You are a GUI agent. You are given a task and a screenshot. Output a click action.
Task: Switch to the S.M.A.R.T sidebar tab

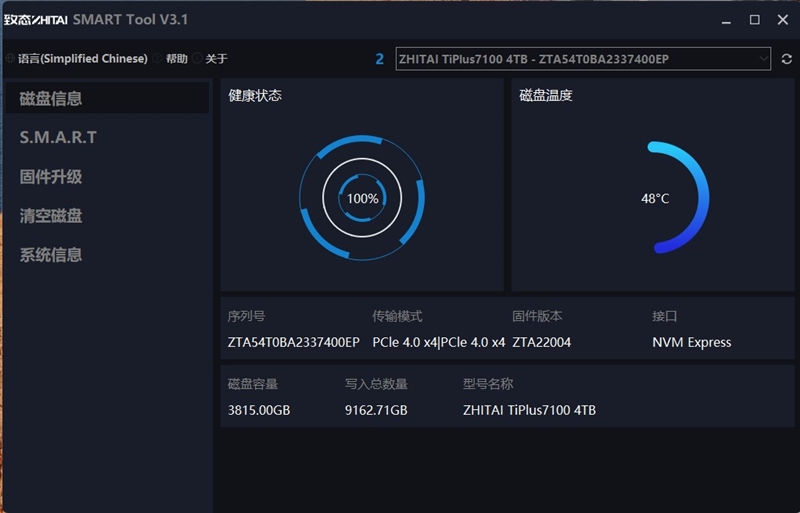[x=58, y=137]
